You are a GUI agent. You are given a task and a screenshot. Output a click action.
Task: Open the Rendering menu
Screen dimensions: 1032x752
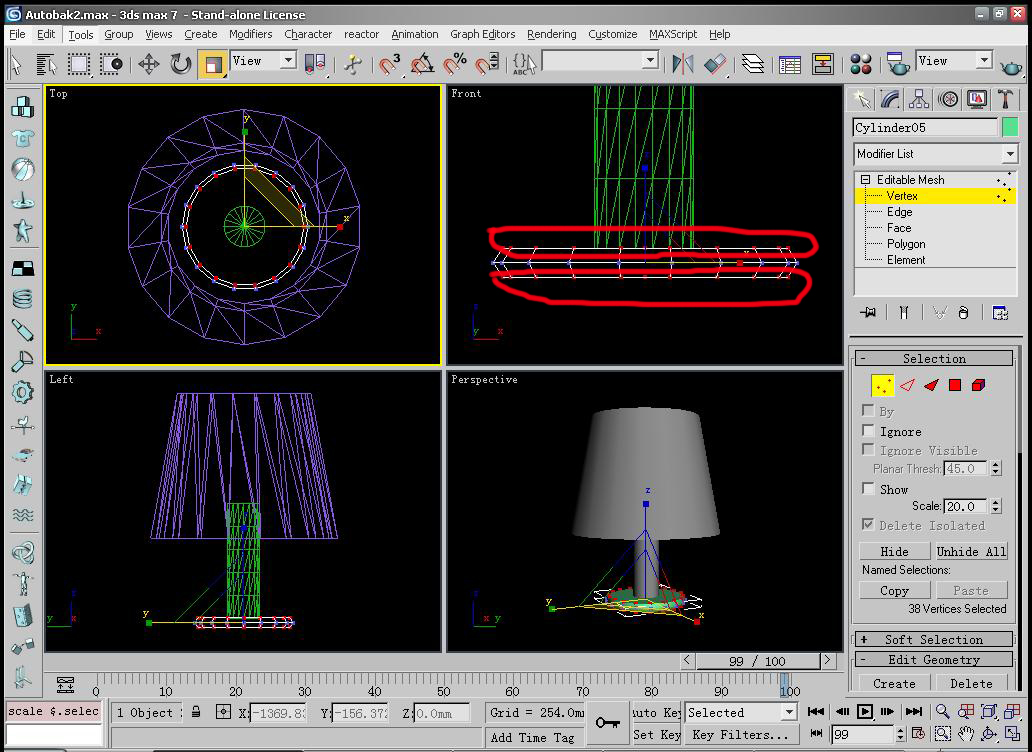click(x=552, y=34)
